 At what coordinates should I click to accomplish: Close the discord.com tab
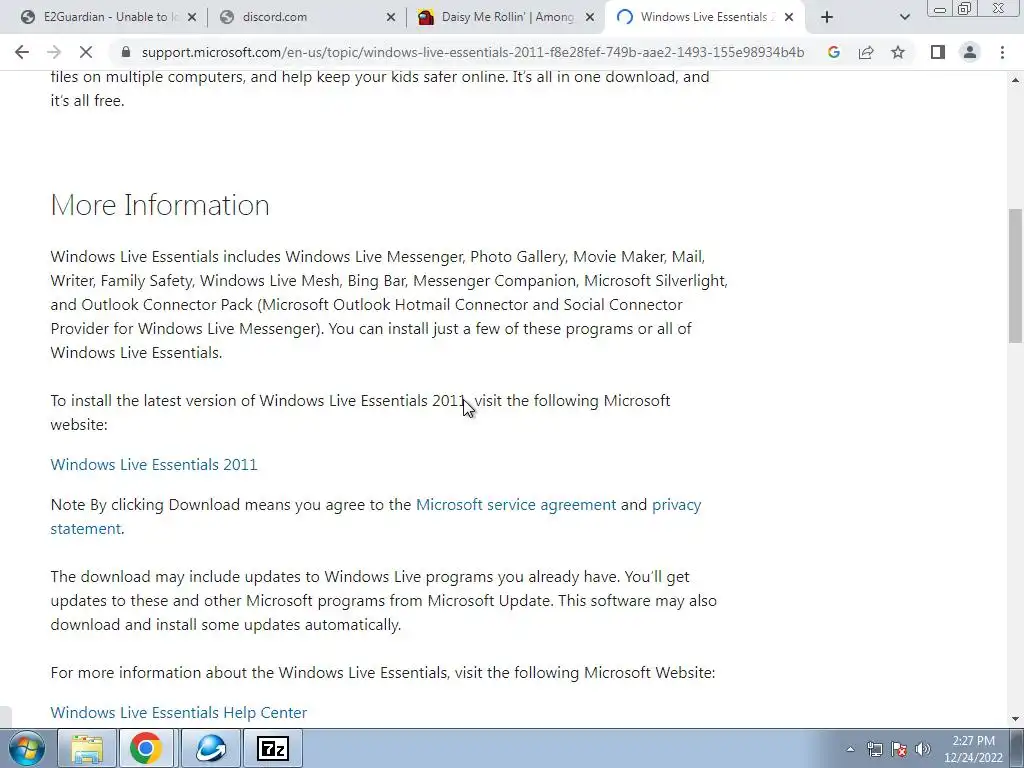click(391, 18)
